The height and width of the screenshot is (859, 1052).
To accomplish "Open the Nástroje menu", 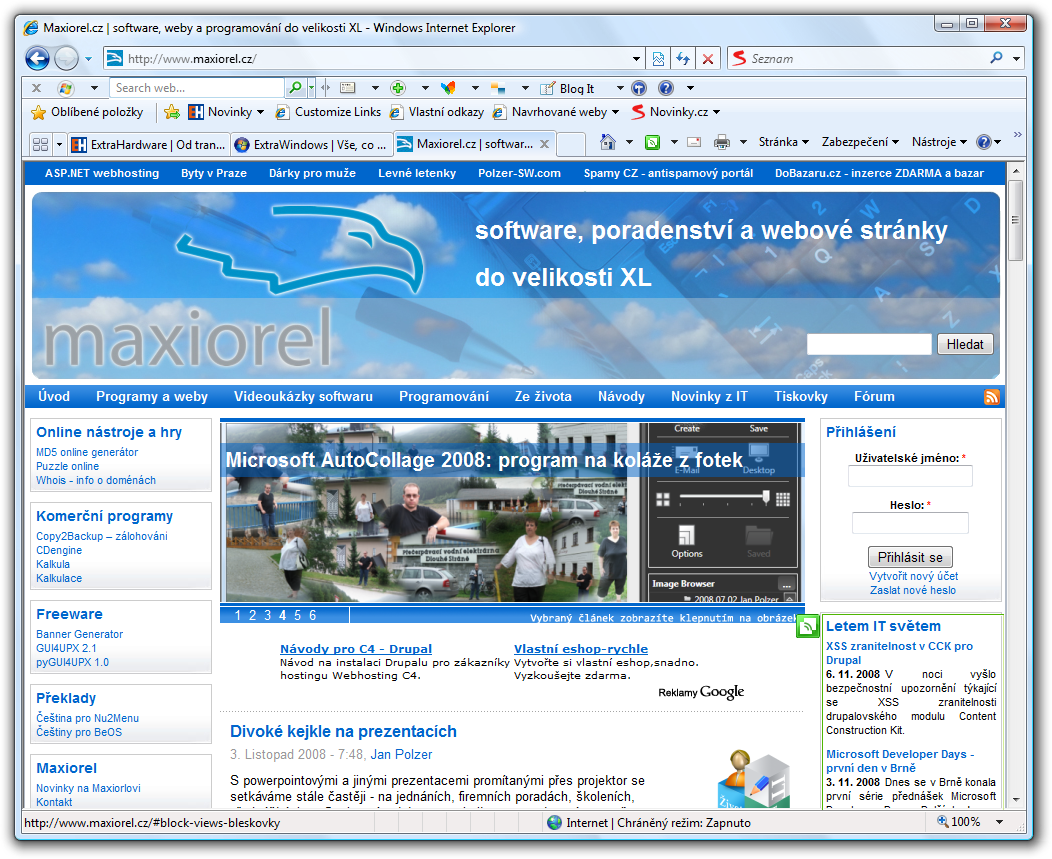I will coord(939,142).
